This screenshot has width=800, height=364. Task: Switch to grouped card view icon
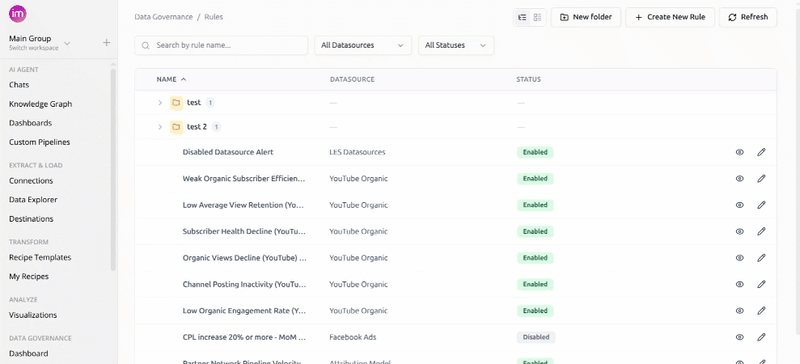[537, 17]
